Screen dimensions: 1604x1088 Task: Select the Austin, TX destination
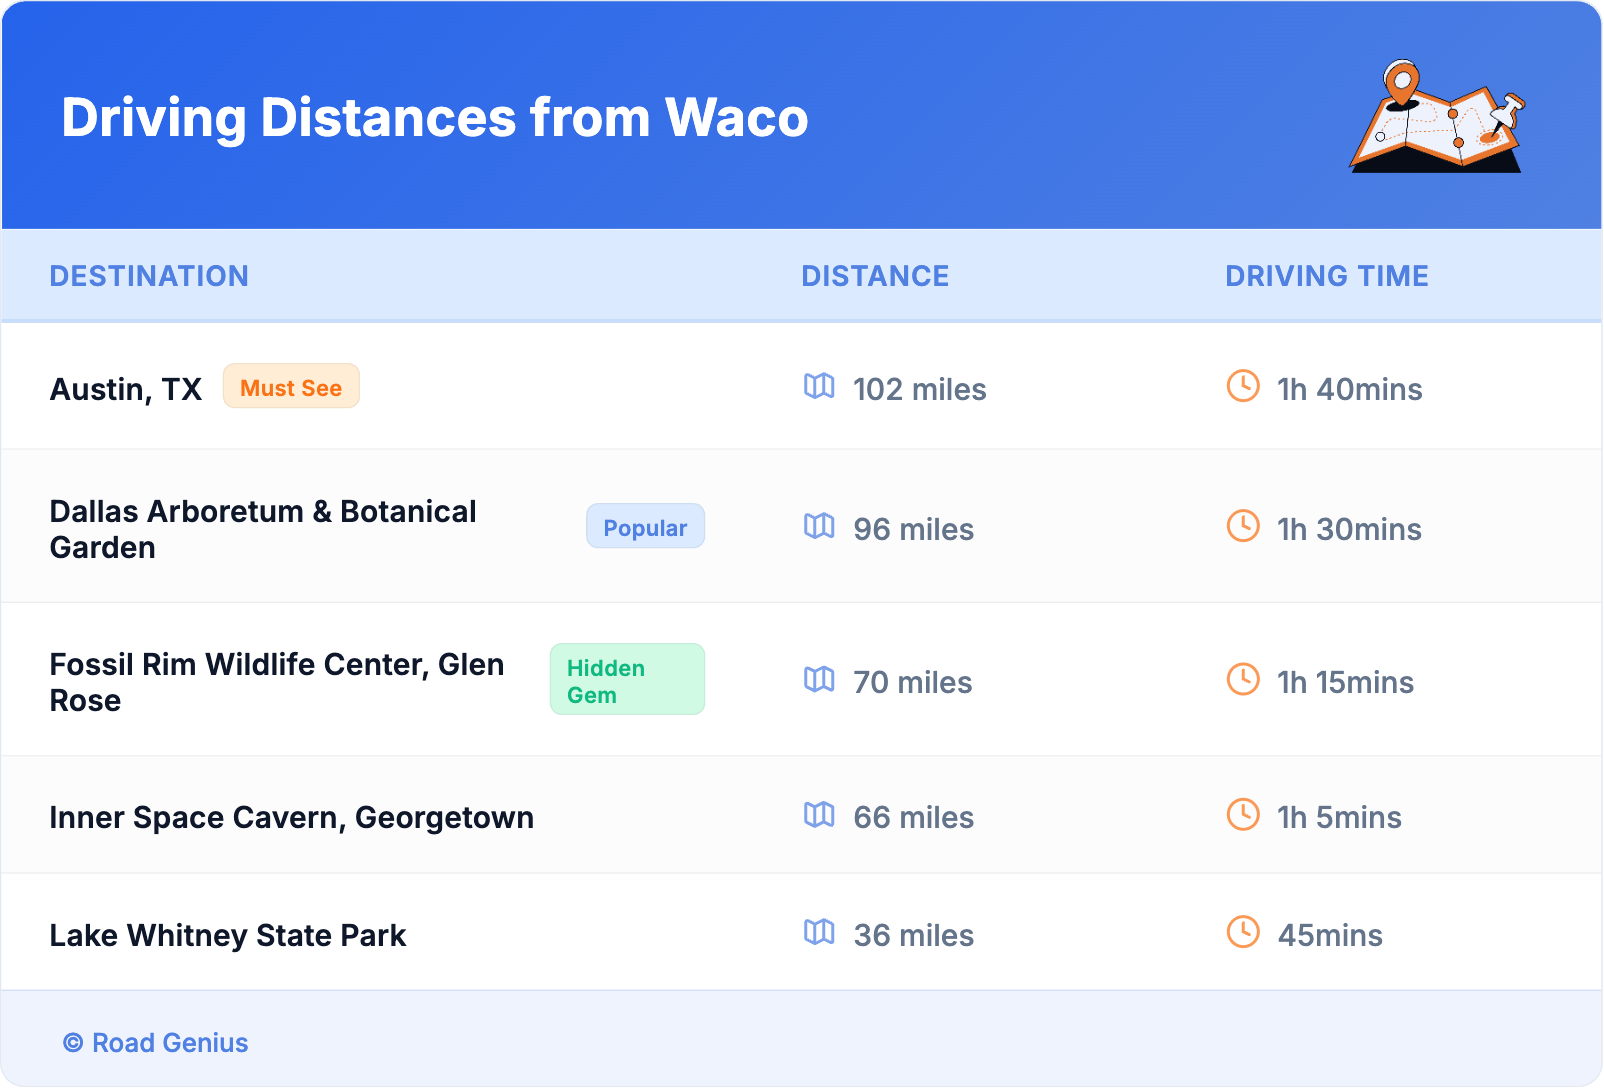126,389
